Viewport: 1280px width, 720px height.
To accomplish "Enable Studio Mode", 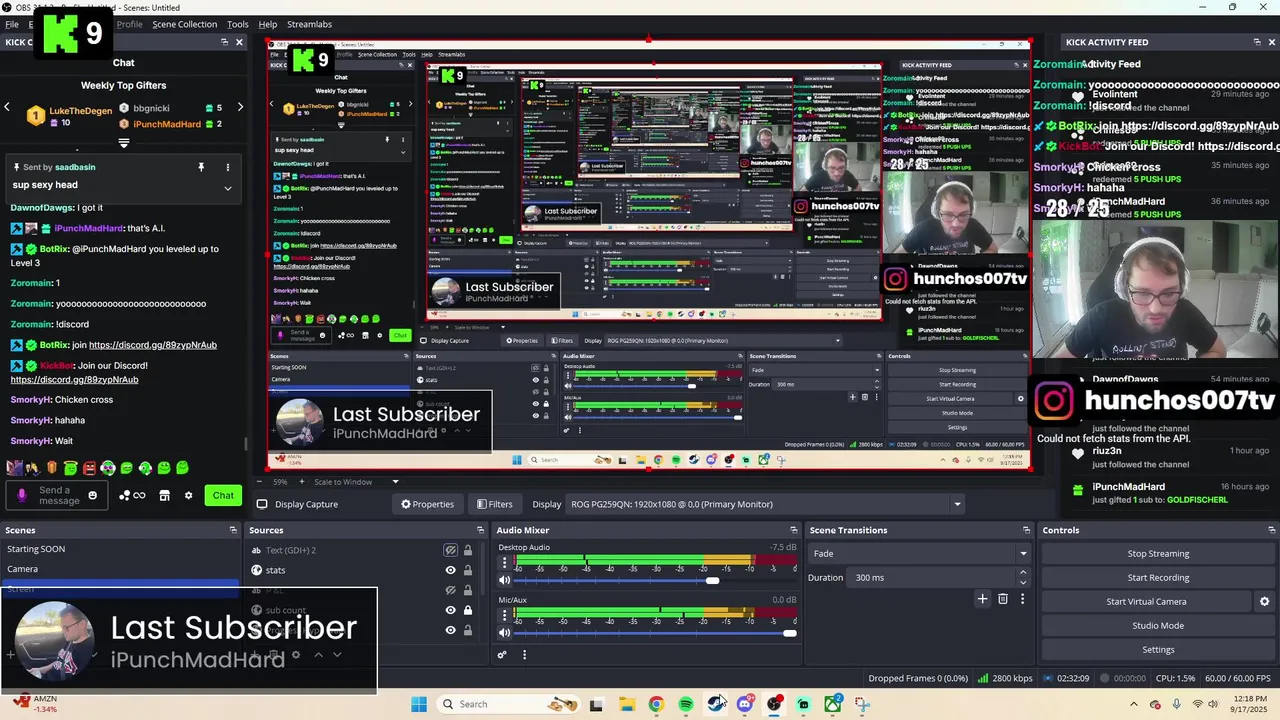I will coord(1158,626).
